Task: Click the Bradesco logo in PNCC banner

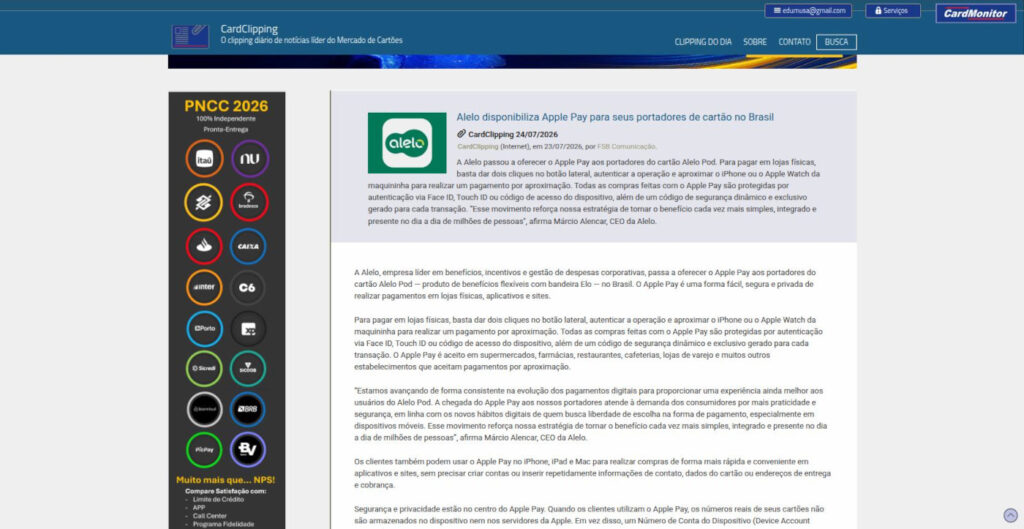Action: click(x=249, y=202)
